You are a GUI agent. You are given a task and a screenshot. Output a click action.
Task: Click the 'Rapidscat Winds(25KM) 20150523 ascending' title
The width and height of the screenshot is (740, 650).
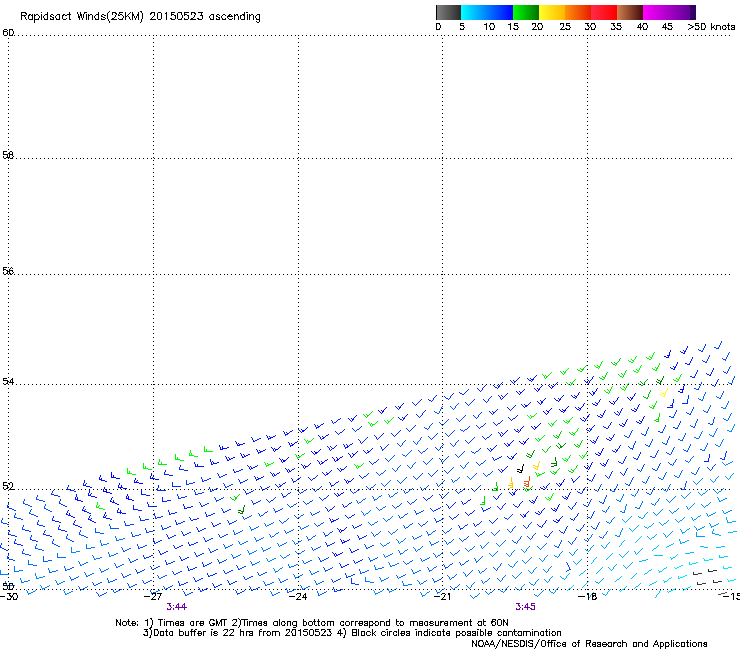click(140, 17)
